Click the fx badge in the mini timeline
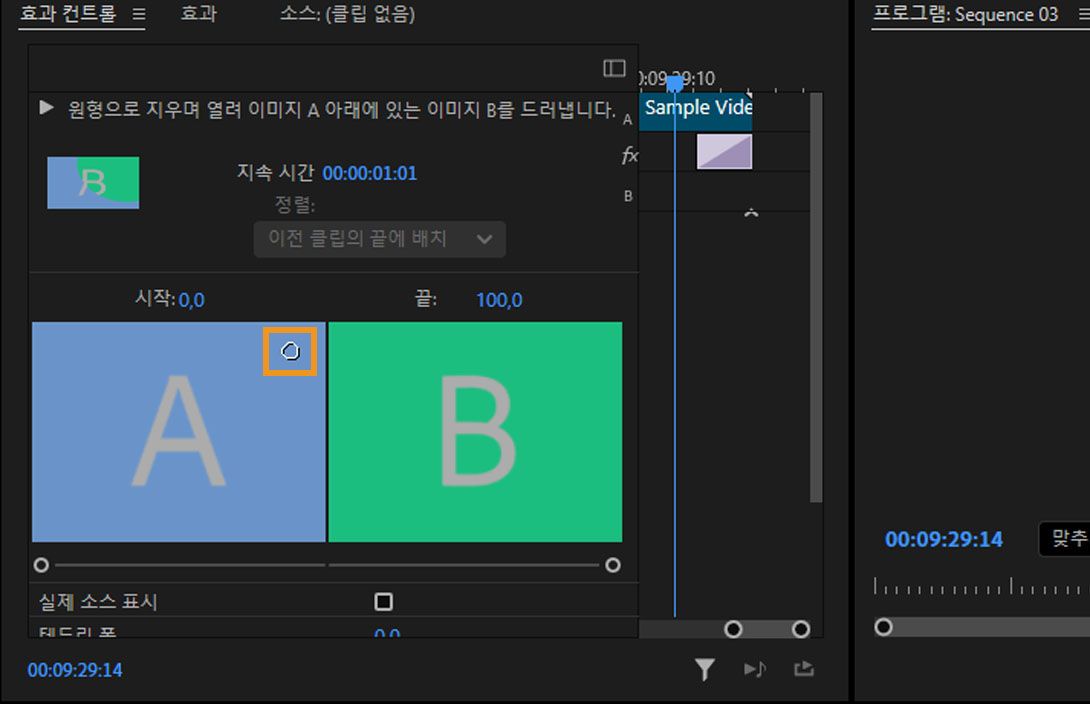 coord(627,155)
